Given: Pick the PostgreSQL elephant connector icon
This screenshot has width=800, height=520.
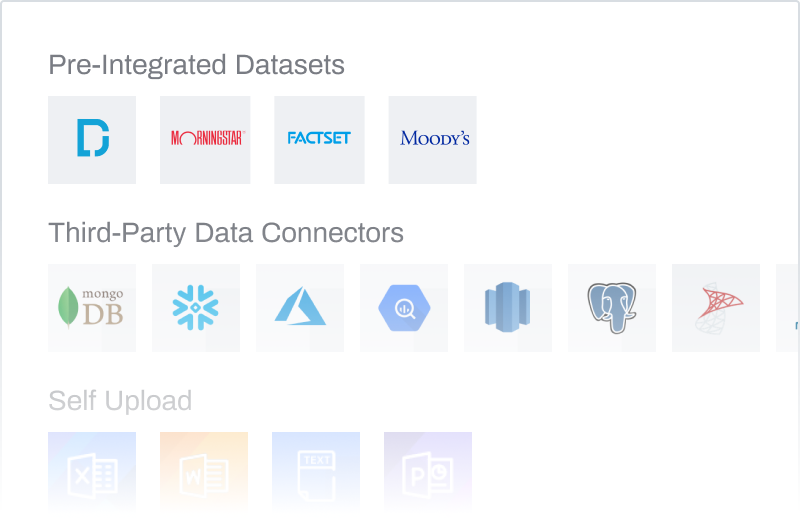Looking at the screenshot, I should [x=612, y=307].
